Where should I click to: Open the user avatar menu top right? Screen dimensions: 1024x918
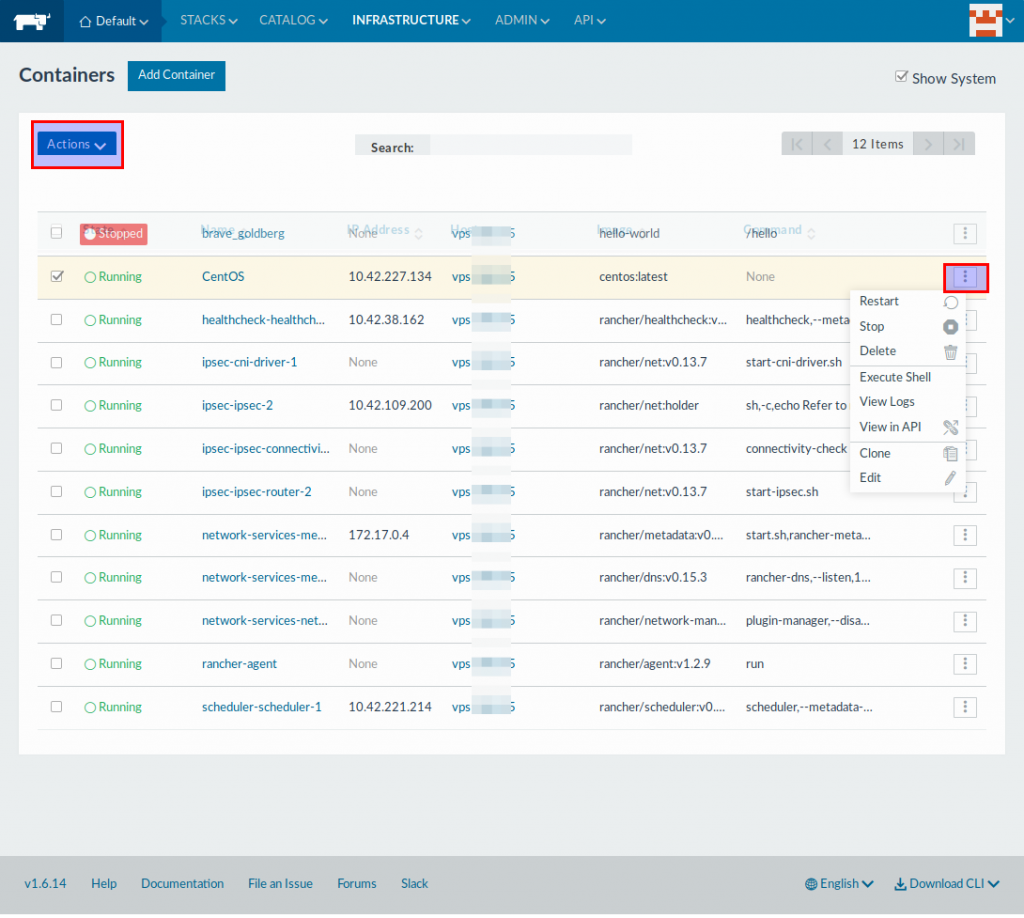tap(988, 20)
